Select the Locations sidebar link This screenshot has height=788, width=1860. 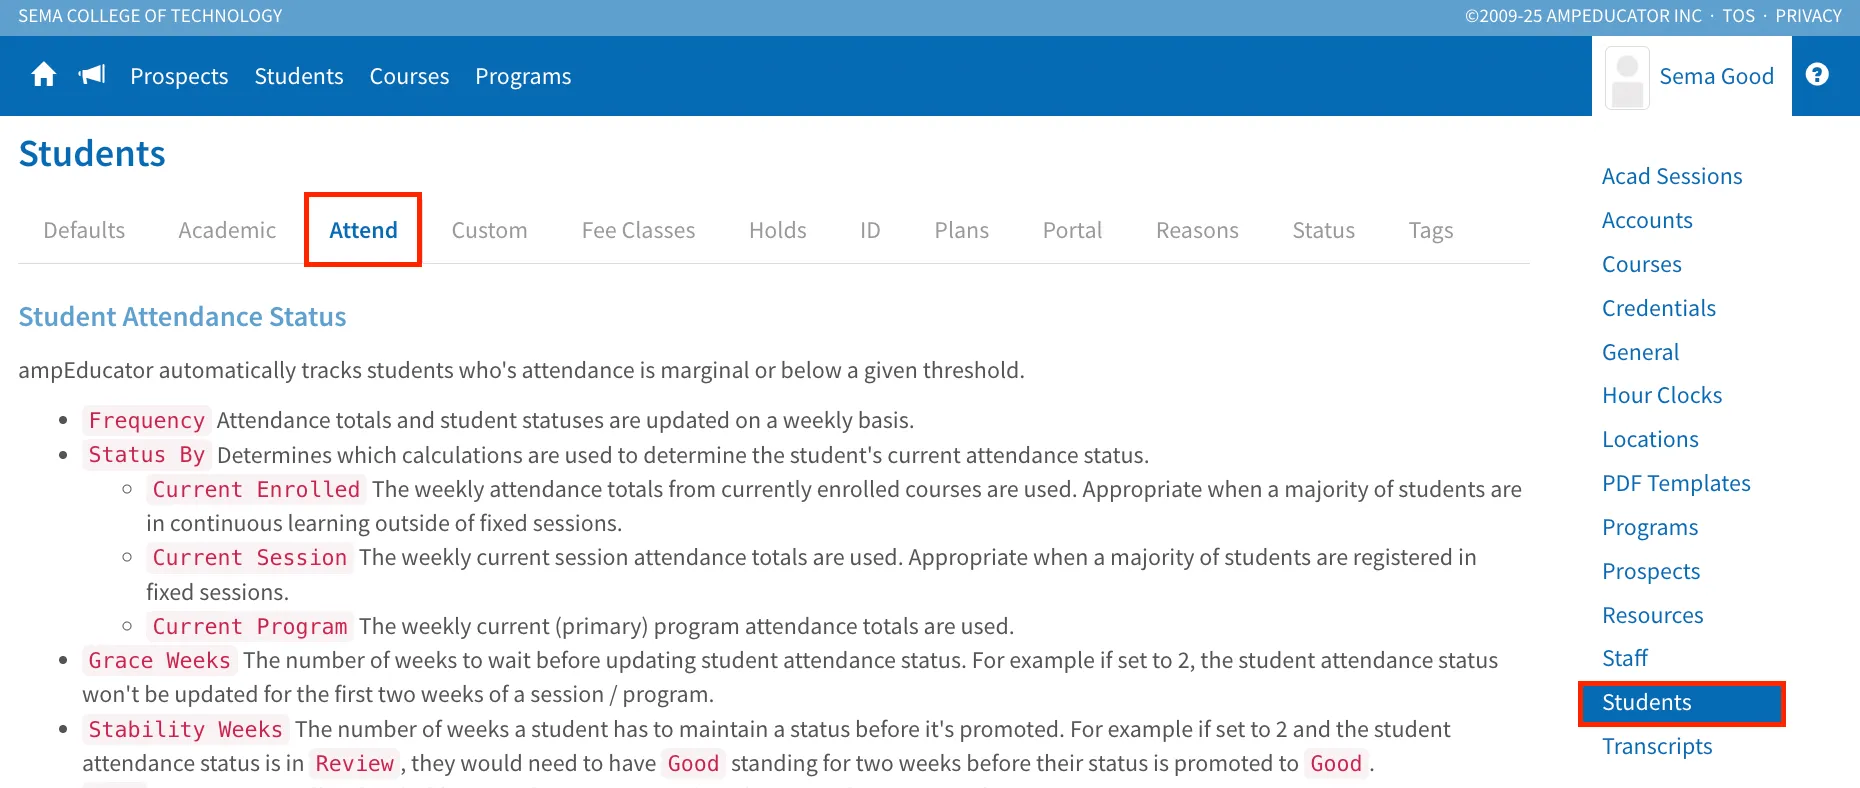[1650, 439]
